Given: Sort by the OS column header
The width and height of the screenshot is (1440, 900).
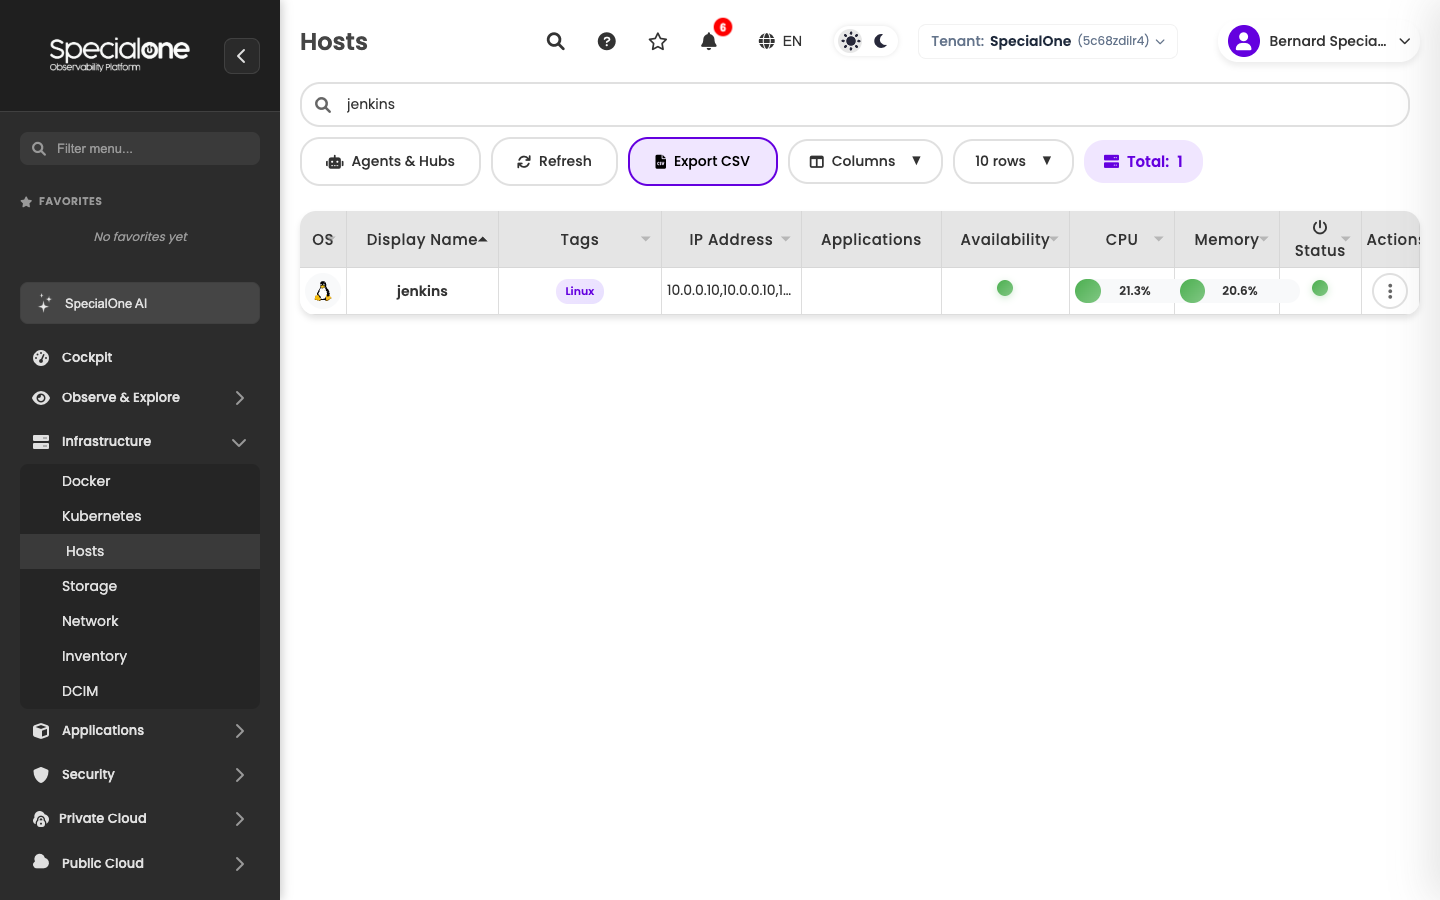Looking at the screenshot, I should [x=323, y=240].
